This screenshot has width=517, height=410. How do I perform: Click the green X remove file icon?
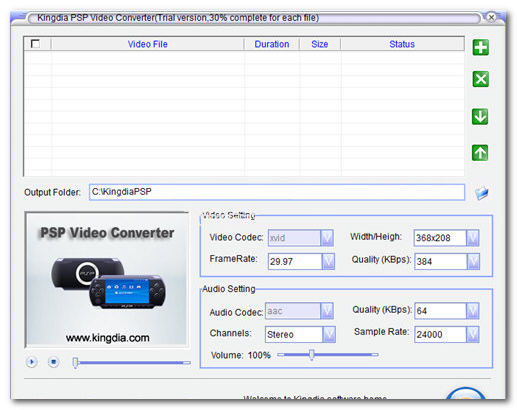480,79
